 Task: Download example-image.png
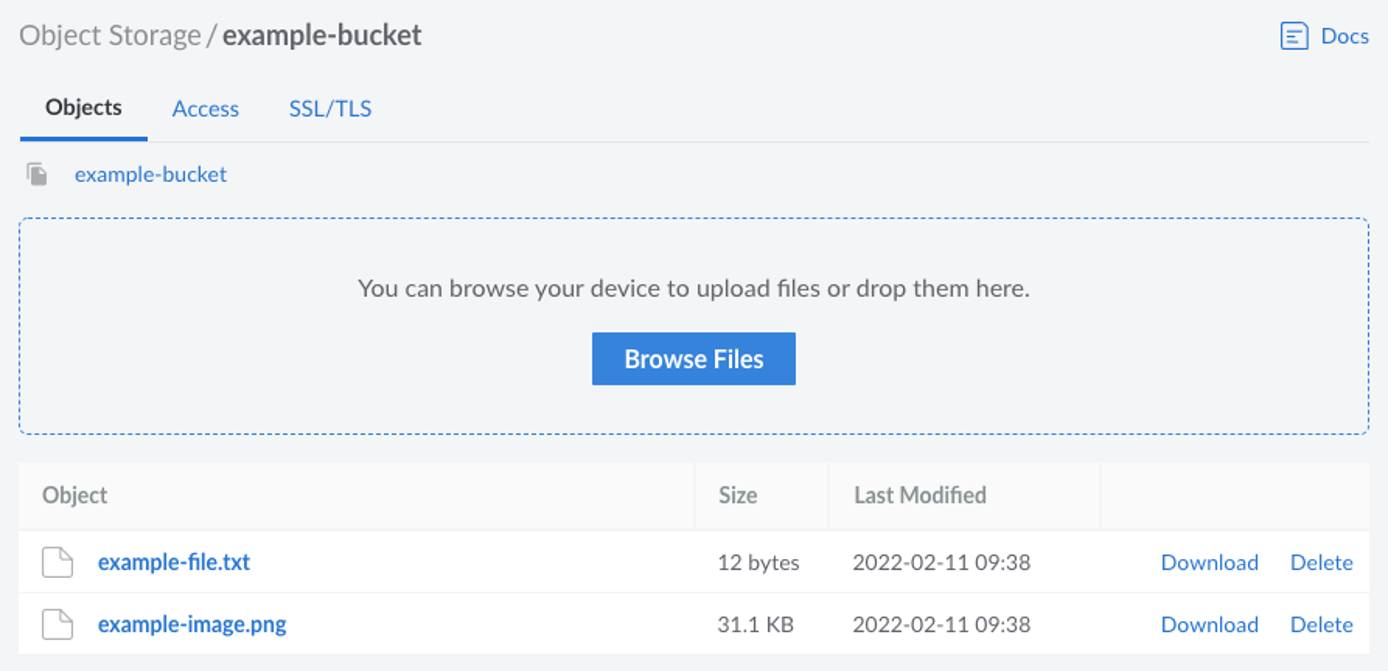[1209, 624]
